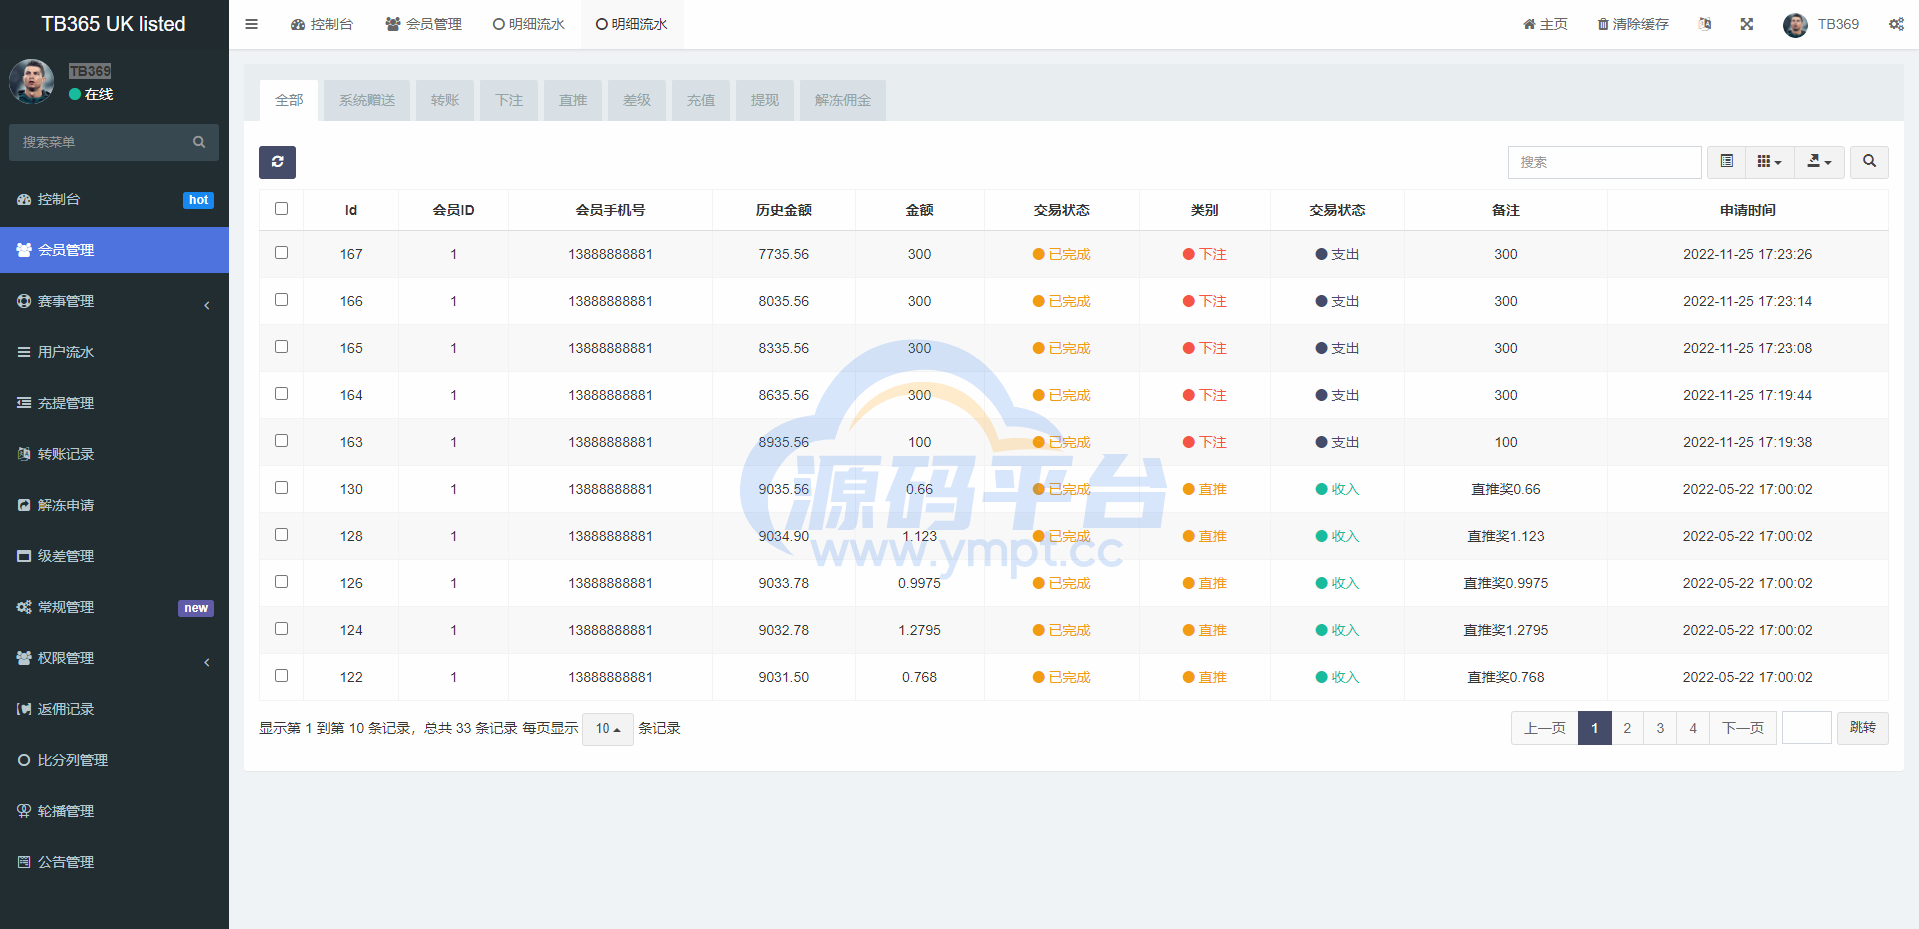Image resolution: width=1919 pixels, height=929 pixels.
Task: Click 清除缓存 clear cache in header
Action: pyautogui.click(x=1633, y=24)
